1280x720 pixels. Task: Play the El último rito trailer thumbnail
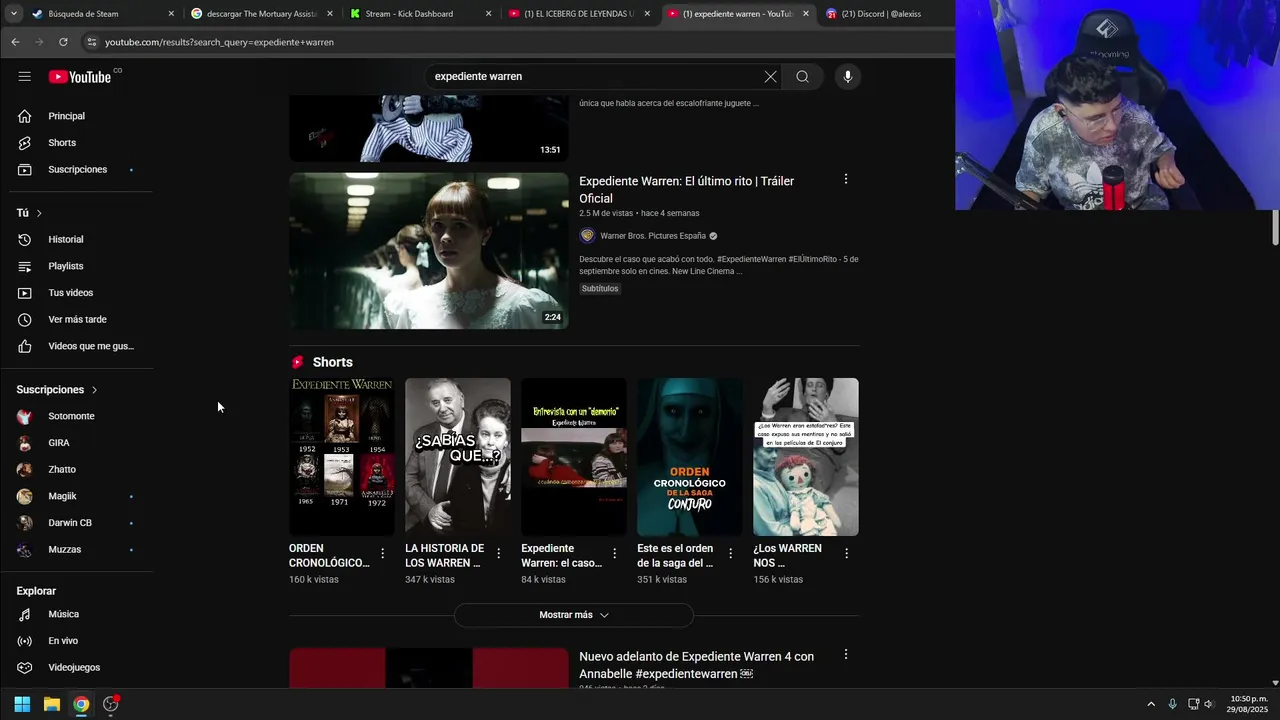click(429, 251)
